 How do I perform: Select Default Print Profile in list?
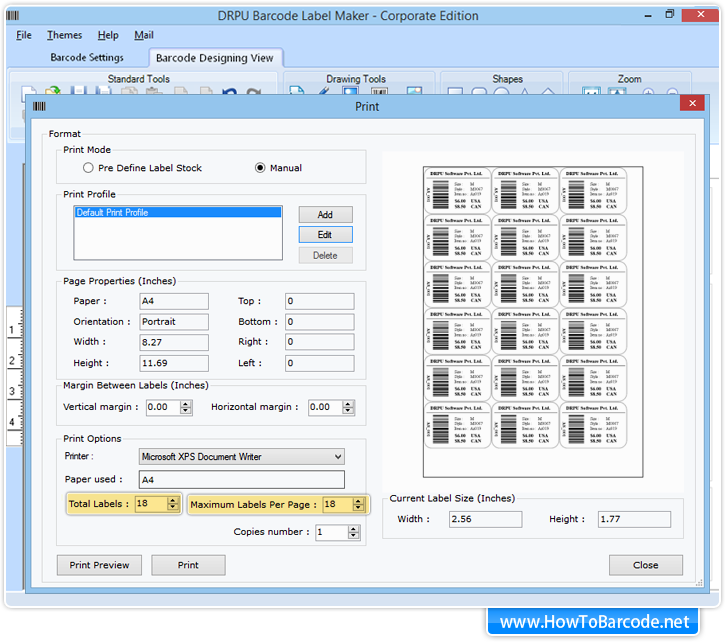178,212
